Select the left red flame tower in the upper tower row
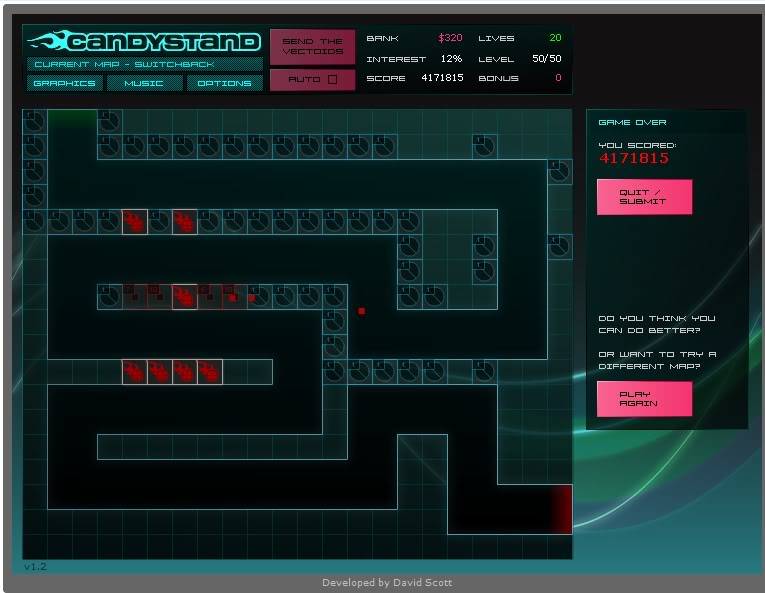The image size is (765, 593). click(x=135, y=222)
